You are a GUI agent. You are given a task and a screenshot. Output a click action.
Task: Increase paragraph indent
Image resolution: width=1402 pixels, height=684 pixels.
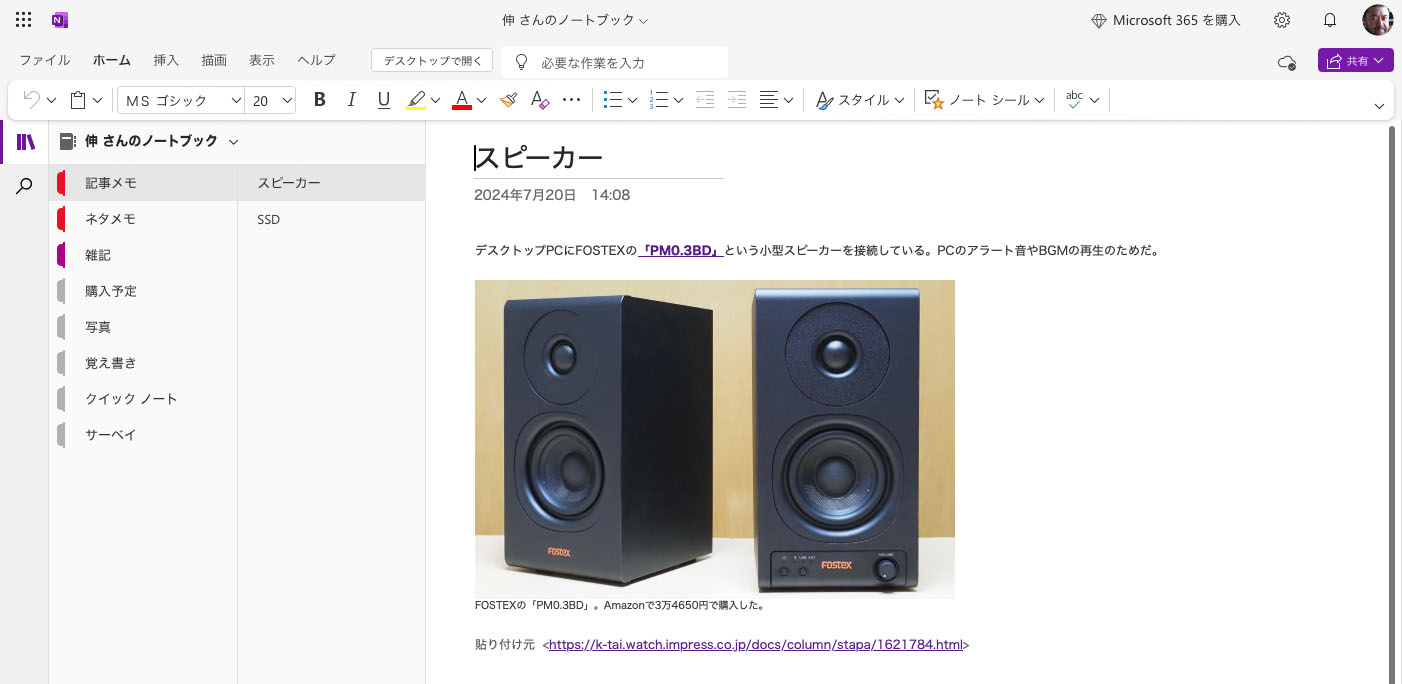click(737, 100)
